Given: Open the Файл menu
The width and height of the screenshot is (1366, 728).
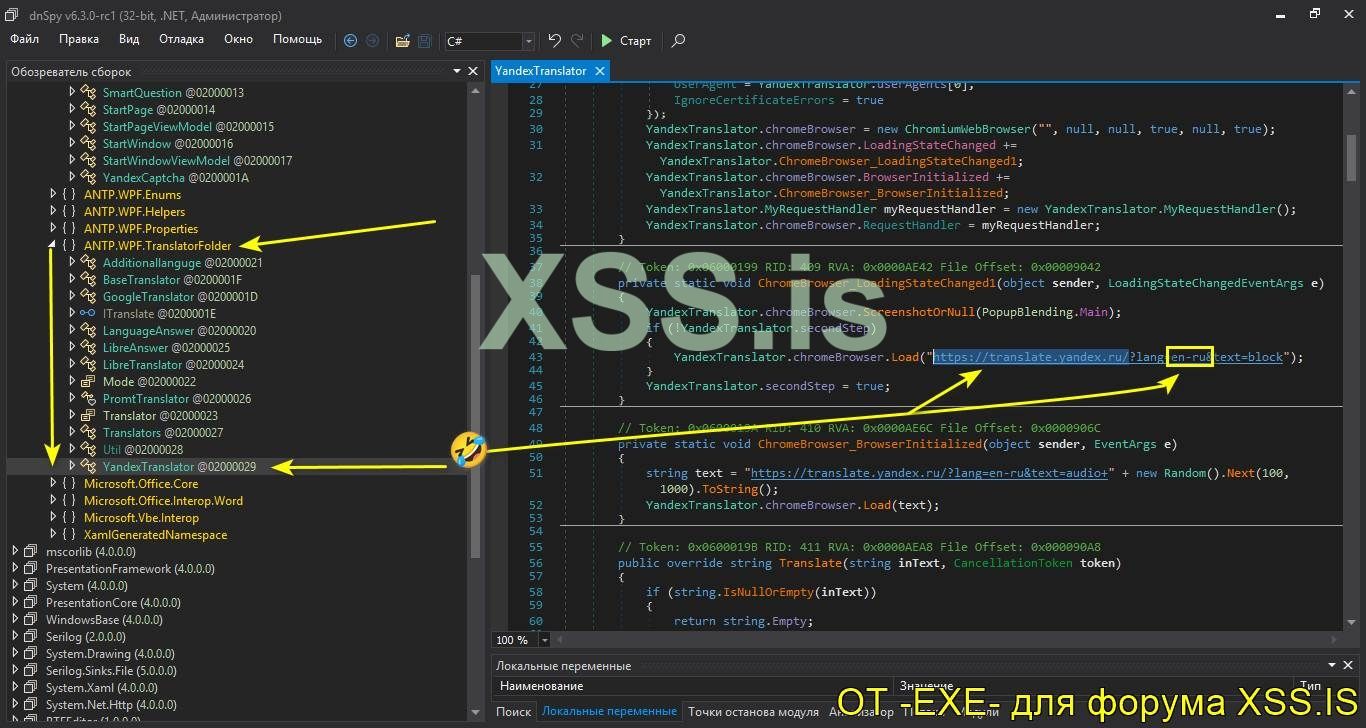Looking at the screenshot, I should click(x=24, y=39).
